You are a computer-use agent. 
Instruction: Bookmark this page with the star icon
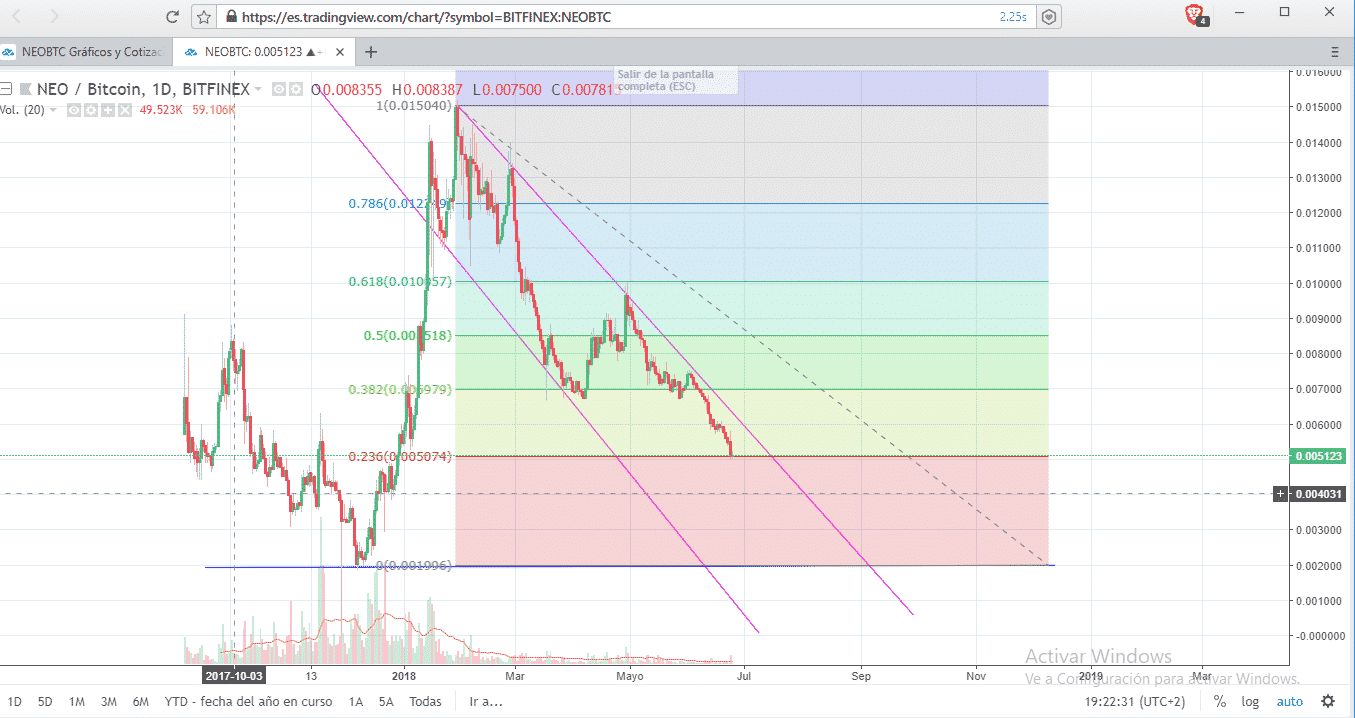click(204, 17)
